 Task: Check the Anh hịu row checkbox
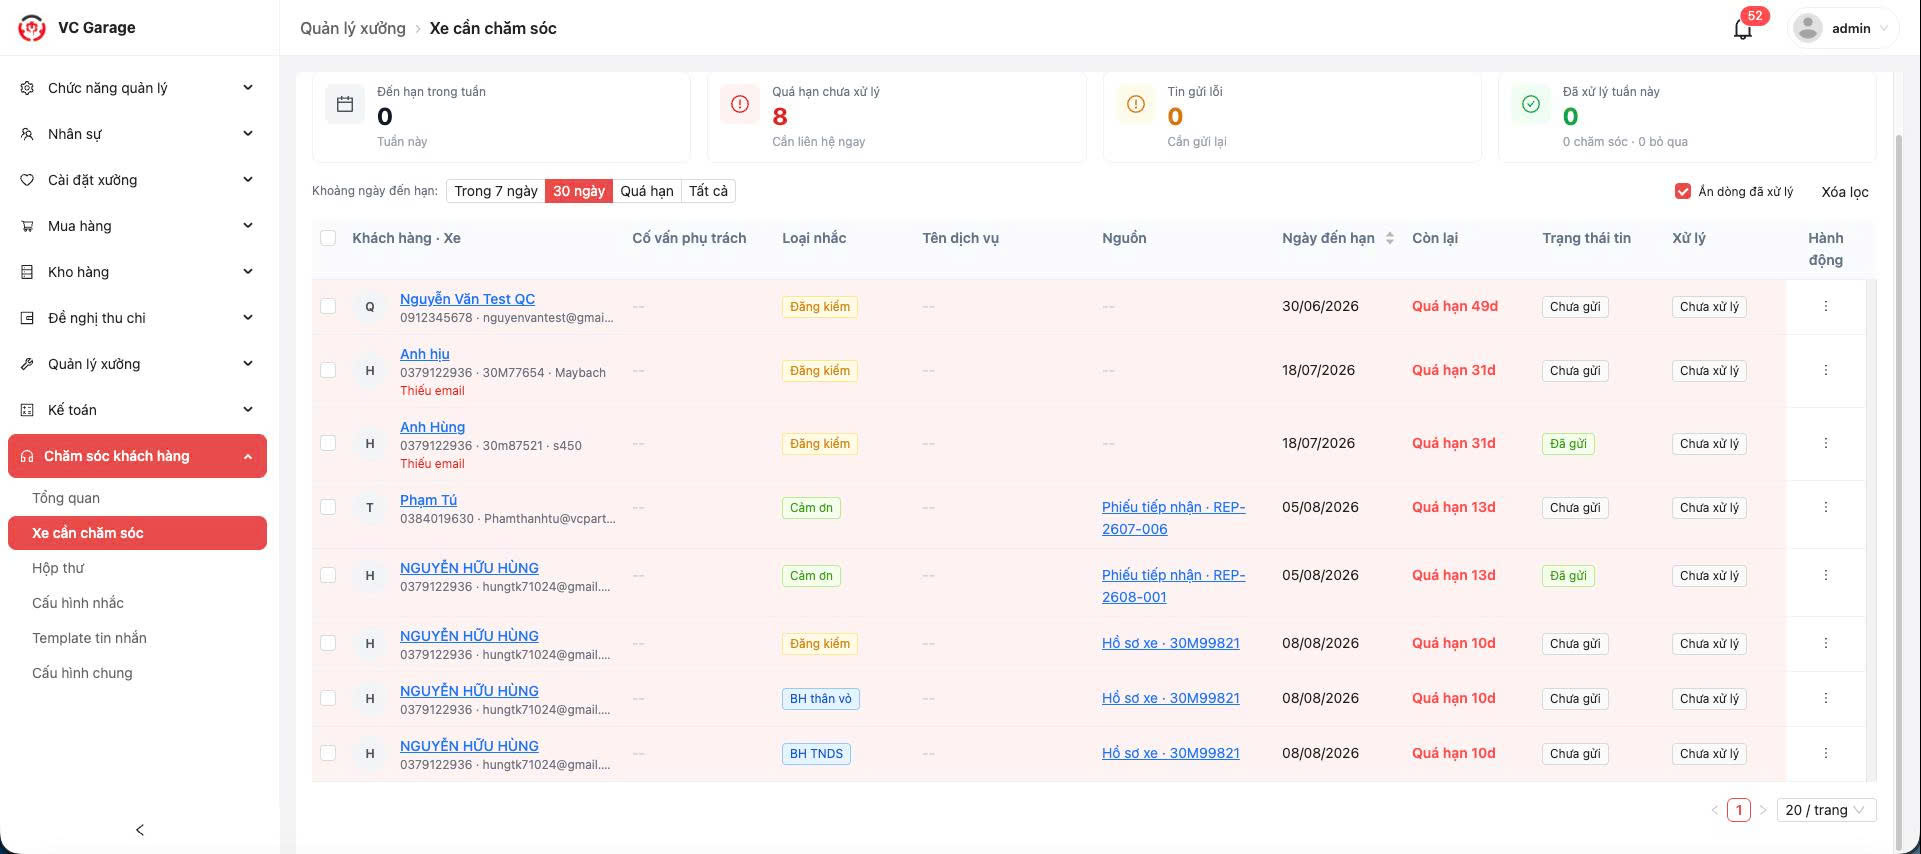click(x=328, y=370)
